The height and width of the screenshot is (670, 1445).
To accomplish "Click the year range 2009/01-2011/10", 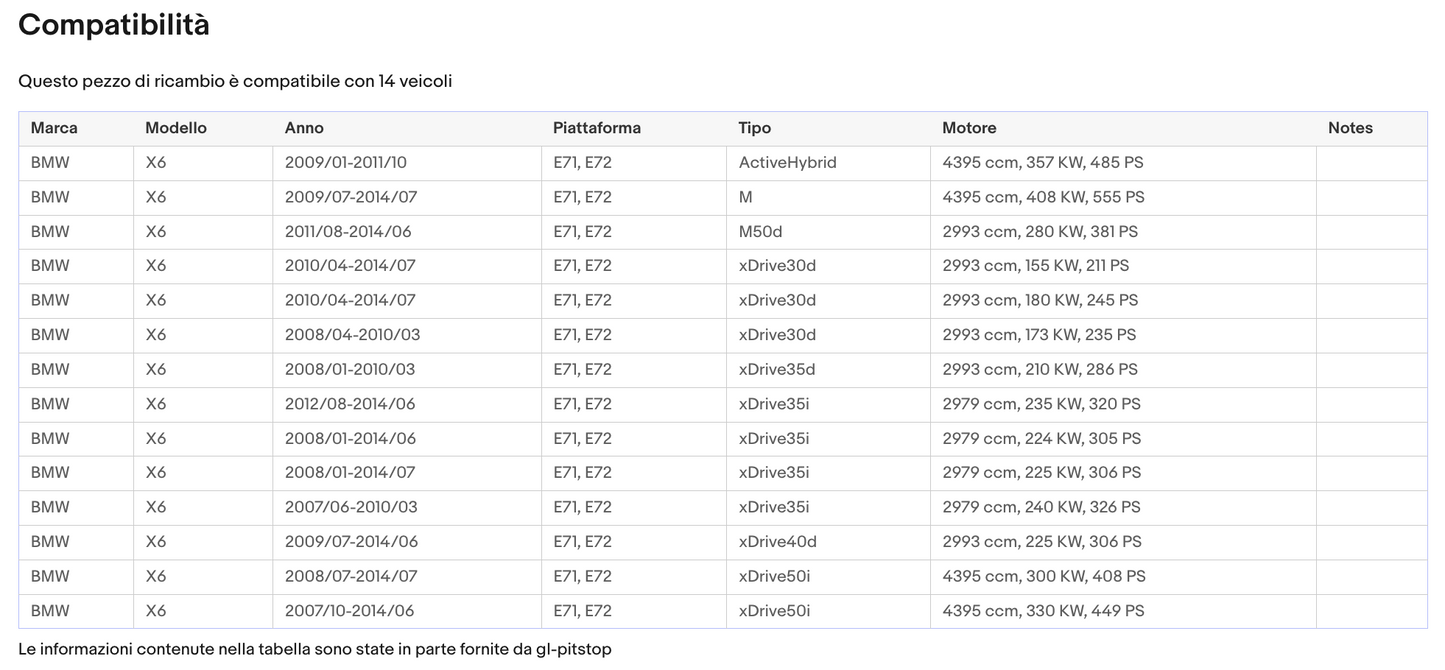I will (345, 163).
